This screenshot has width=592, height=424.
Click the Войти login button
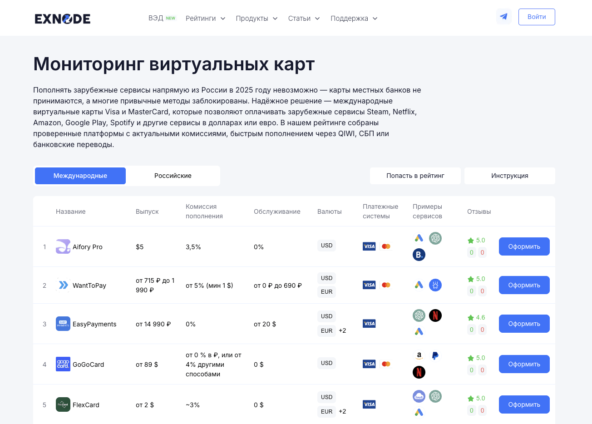tap(536, 17)
